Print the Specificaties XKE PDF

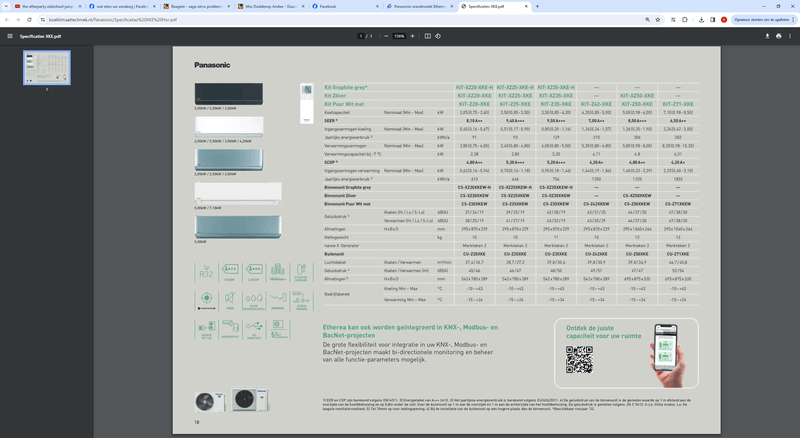(x=779, y=36)
